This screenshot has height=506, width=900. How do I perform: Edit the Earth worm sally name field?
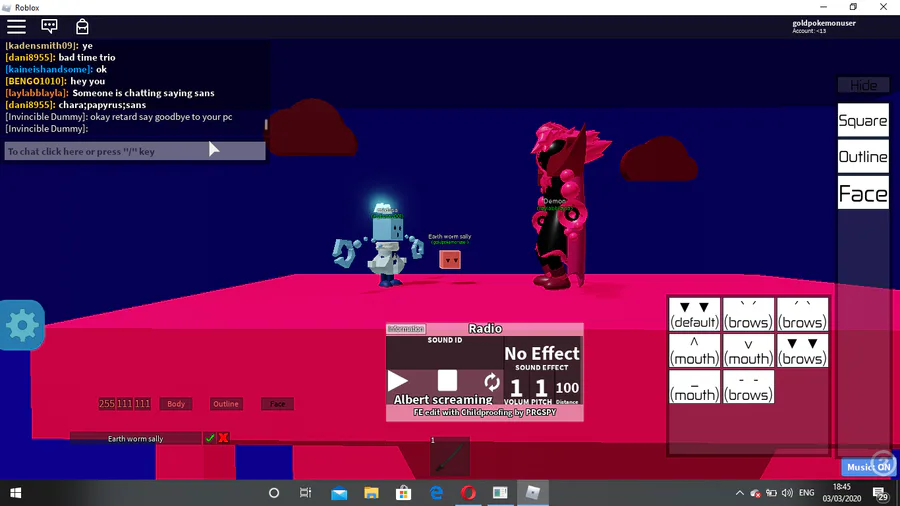coord(135,438)
